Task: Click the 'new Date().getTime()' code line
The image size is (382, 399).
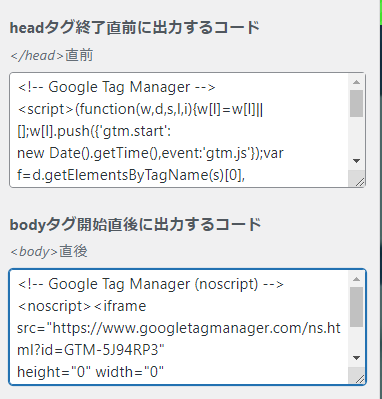Action: pyautogui.click(x=150, y=153)
